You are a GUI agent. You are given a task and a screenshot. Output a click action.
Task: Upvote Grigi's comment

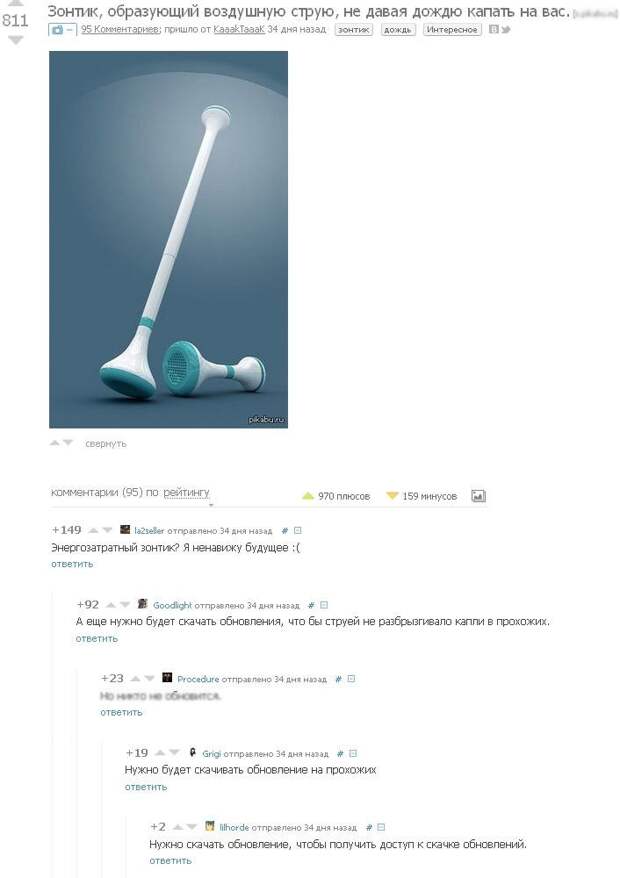tap(160, 753)
